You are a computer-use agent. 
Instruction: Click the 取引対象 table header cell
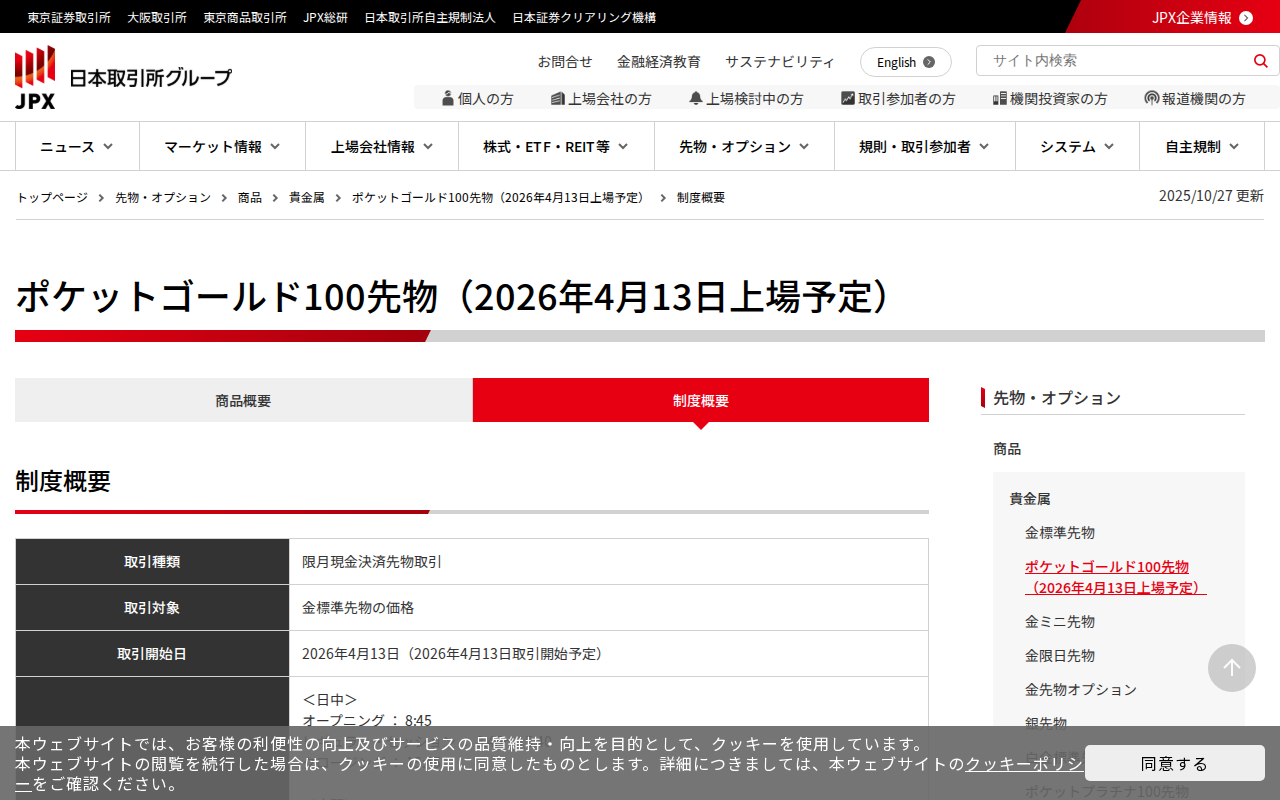[x=152, y=608]
